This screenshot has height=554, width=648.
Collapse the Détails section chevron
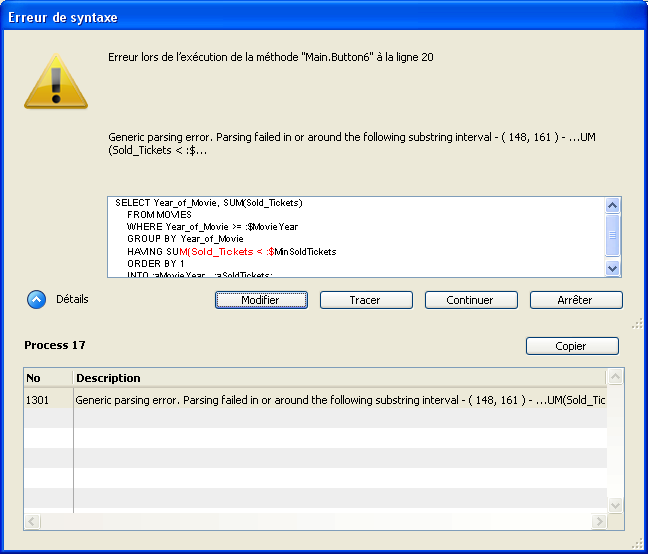[x=36, y=299]
